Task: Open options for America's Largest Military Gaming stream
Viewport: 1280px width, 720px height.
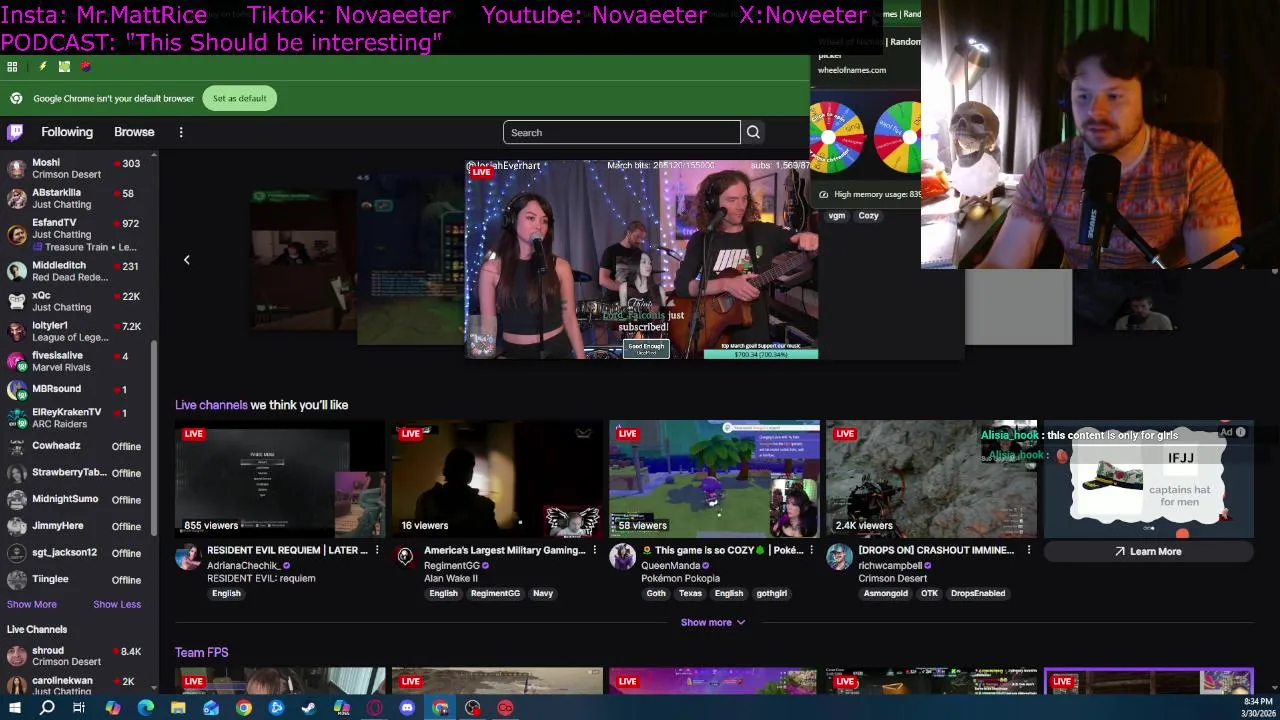Action: point(594,550)
